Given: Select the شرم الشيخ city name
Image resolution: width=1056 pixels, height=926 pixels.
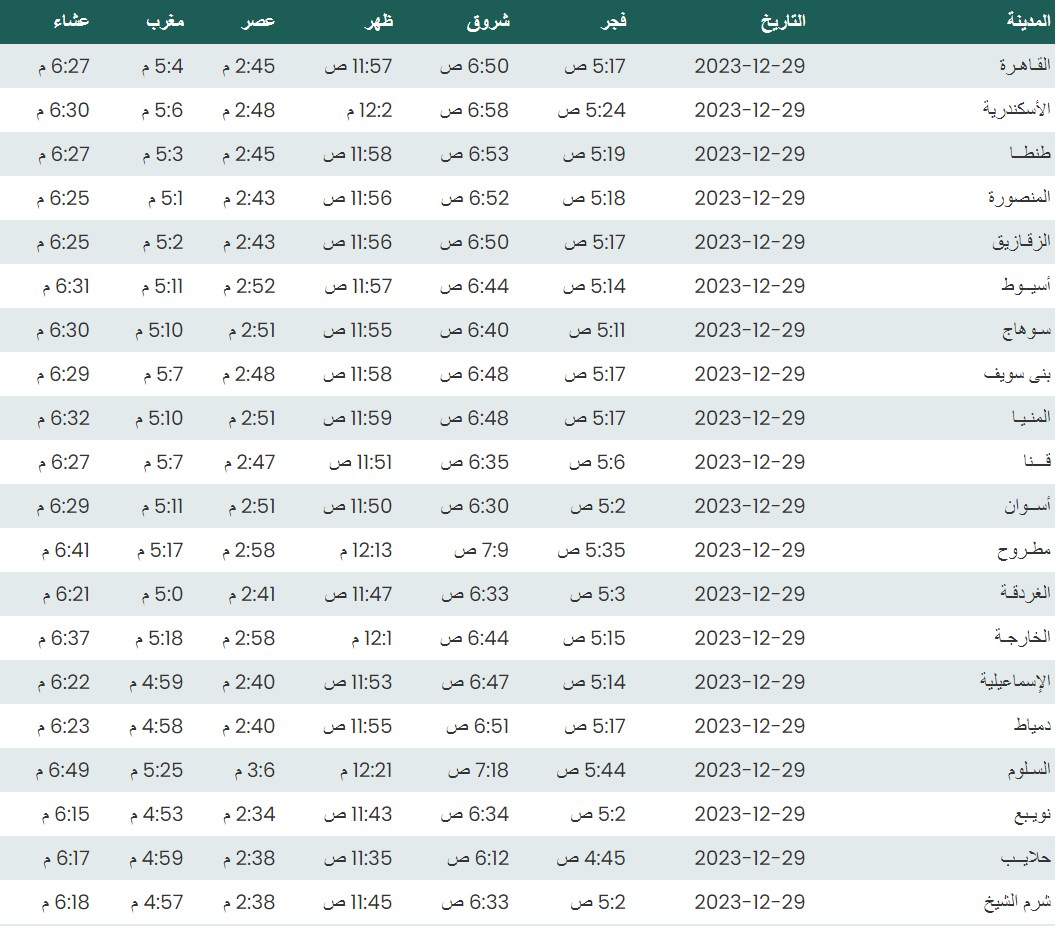Looking at the screenshot, I should [1016, 902].
